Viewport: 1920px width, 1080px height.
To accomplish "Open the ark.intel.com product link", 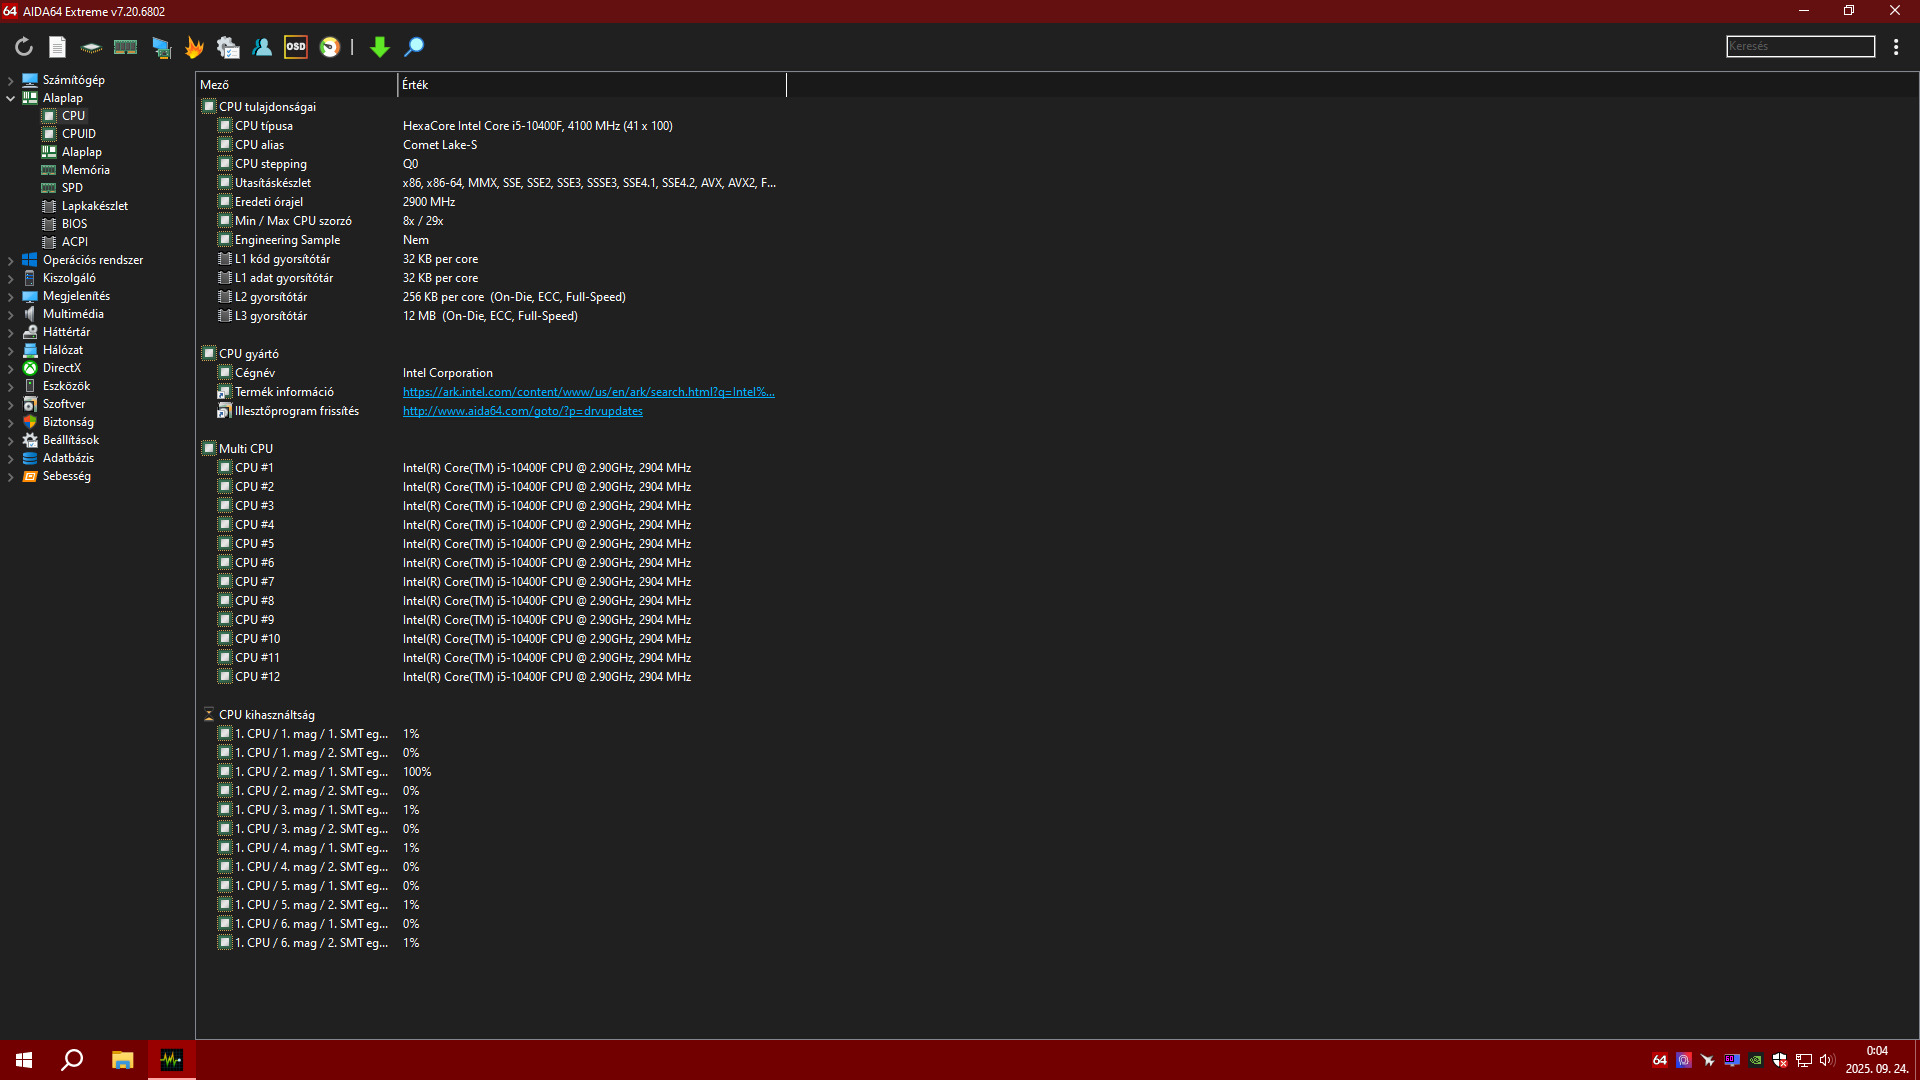I will pos(588,392).
